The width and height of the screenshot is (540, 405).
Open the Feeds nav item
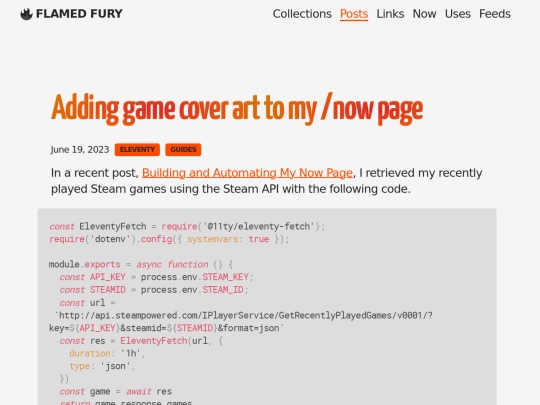[495, 14]
